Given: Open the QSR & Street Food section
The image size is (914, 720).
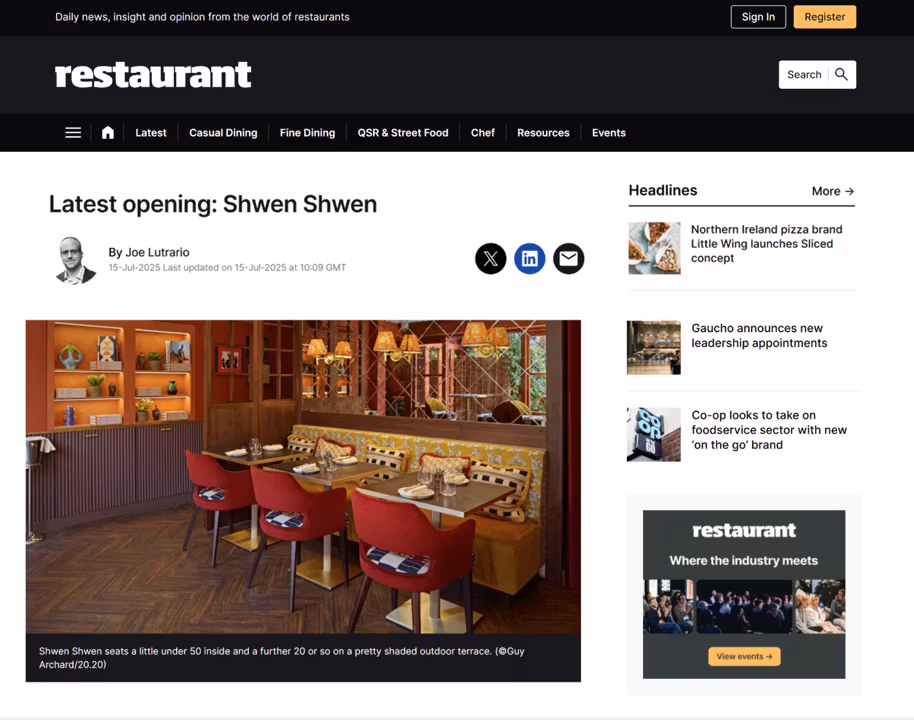Looking at the screenshot, I should point(403,133).
